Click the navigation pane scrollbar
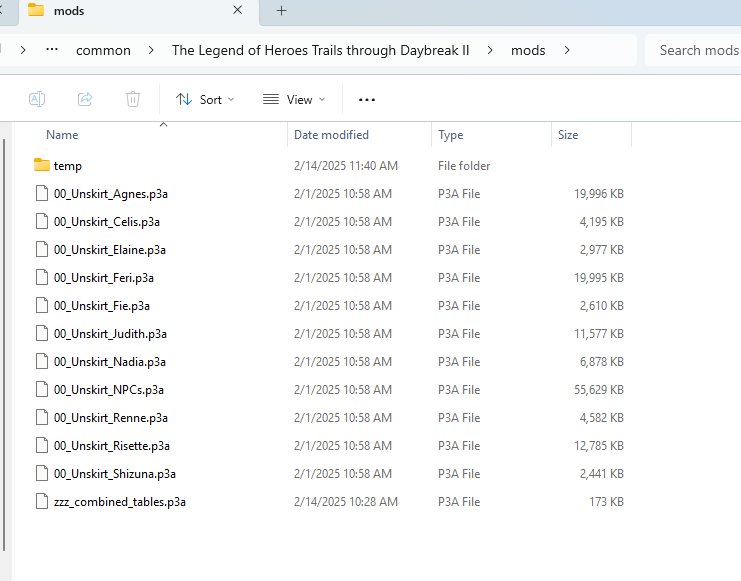Screen dimensions: 741x581 4,345
